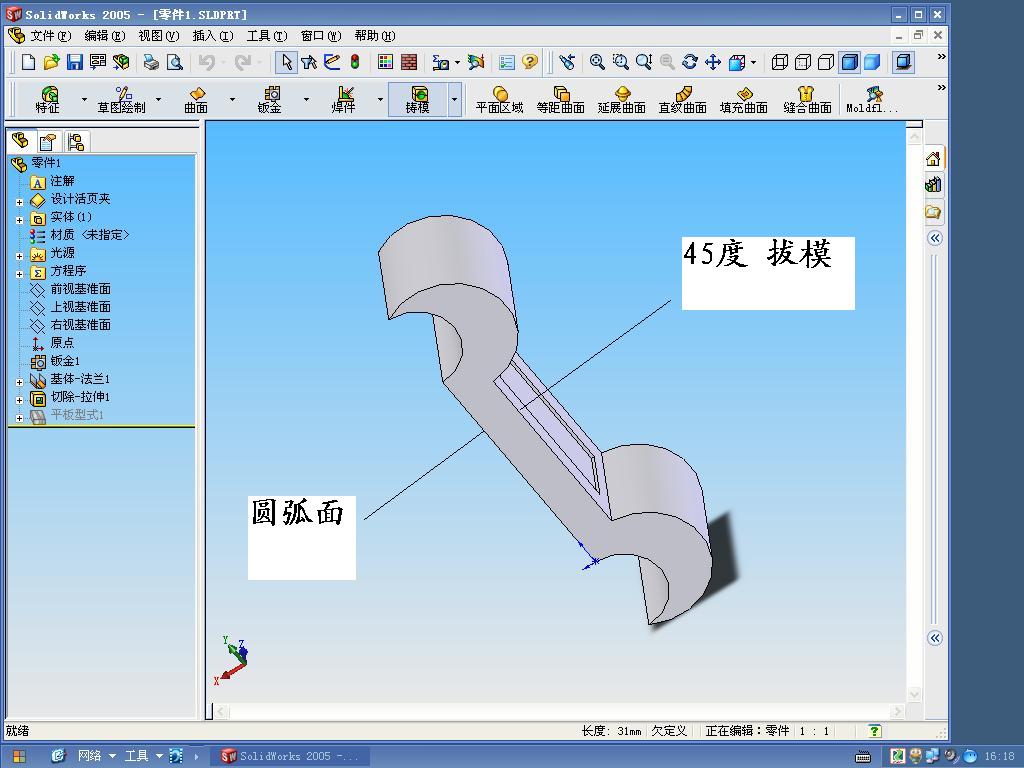1024x768 pixels.
Task: Click SolidWorks 2005 taskbar button
Action: tap(290, 756)
